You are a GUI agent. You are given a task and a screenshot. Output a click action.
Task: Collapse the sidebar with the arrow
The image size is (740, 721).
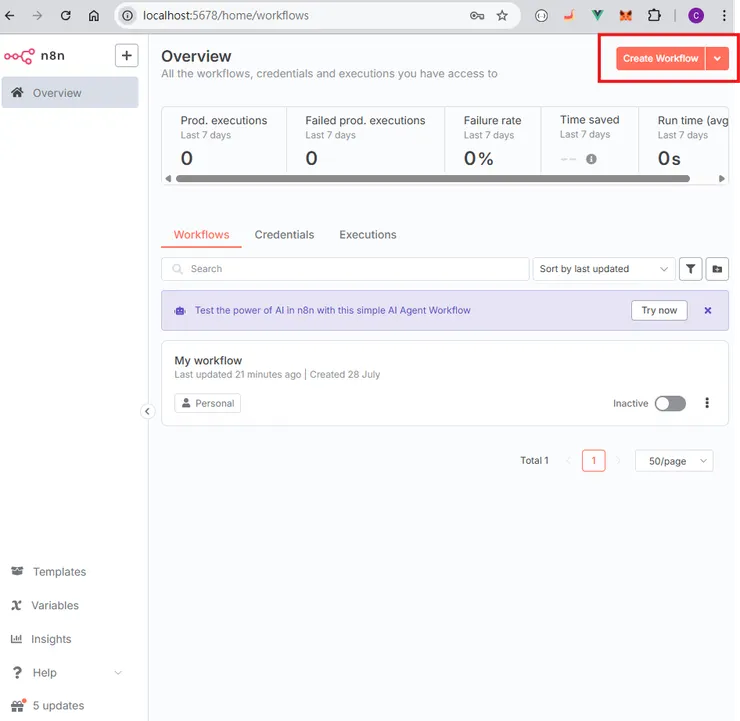147,411
